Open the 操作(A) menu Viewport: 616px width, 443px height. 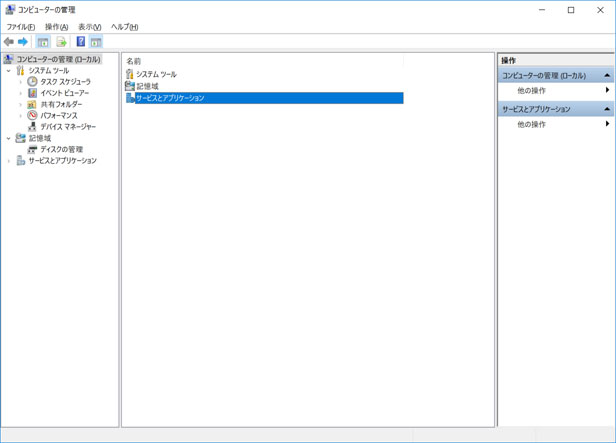[x=57, y=27]
